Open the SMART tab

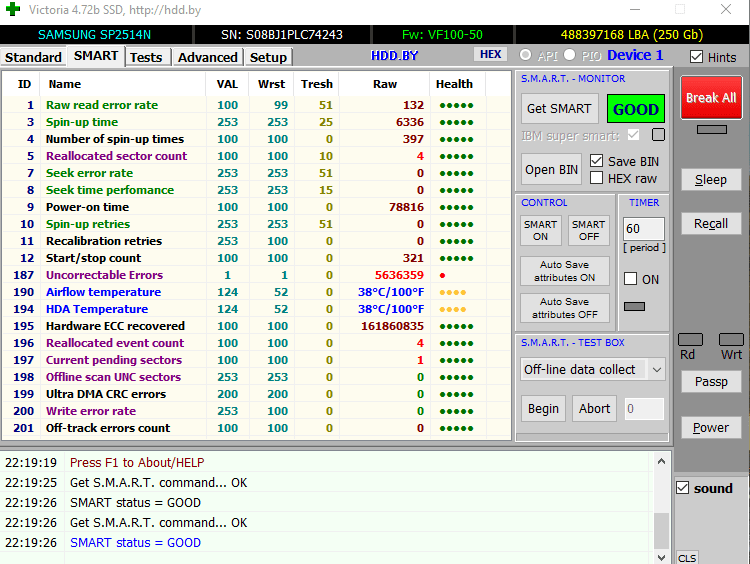click(x=96, y=56)
